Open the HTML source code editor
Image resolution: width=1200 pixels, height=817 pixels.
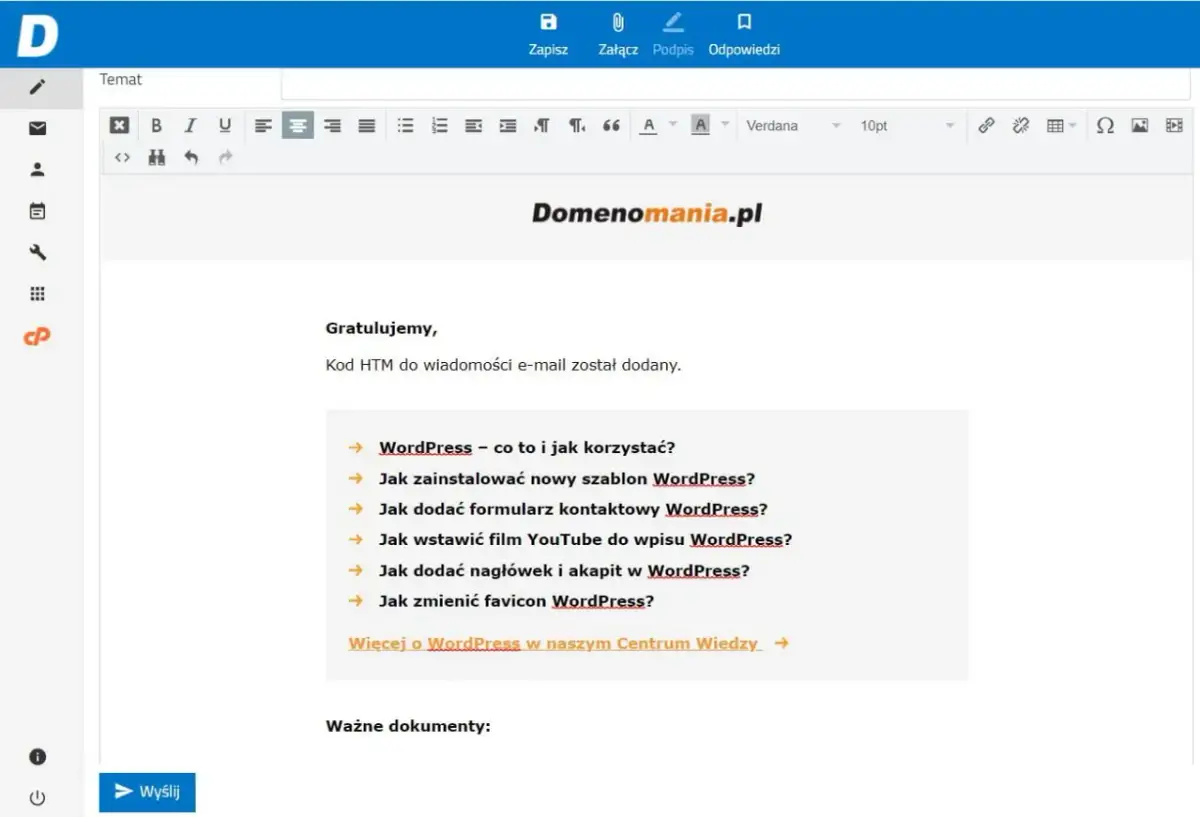[x=122, y=157]
